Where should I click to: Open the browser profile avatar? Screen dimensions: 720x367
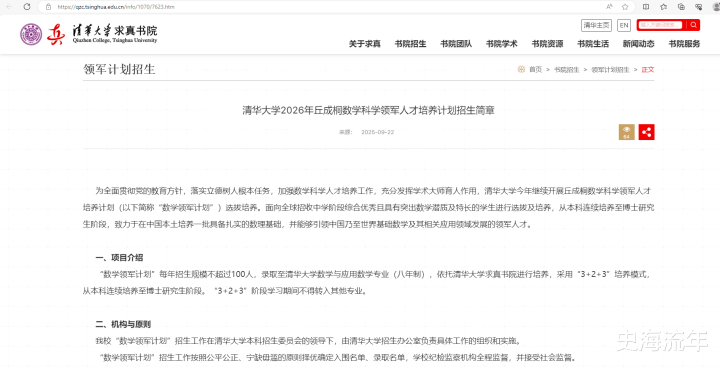coord(716,7)
